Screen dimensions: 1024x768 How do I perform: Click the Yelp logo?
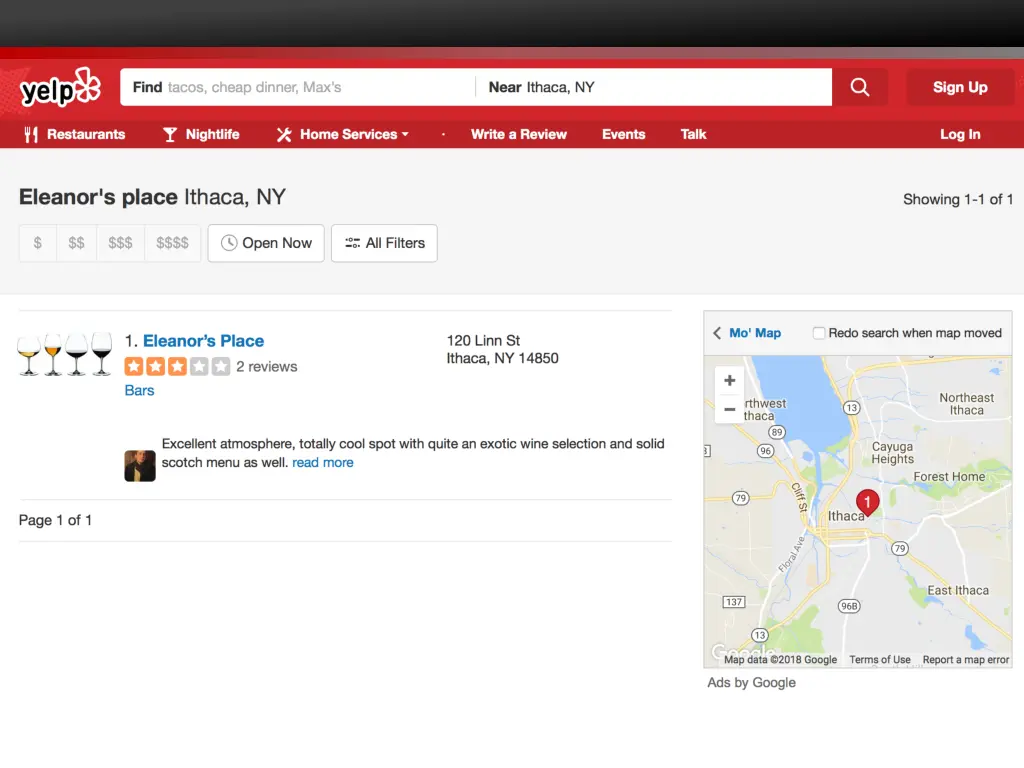coord(60,88)
